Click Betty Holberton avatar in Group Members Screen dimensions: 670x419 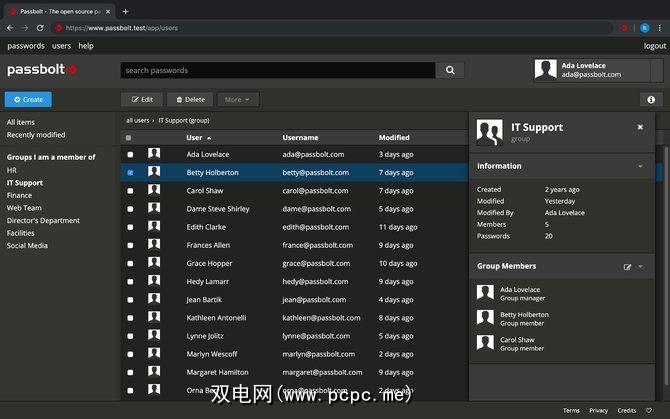[x=485, y=318]
